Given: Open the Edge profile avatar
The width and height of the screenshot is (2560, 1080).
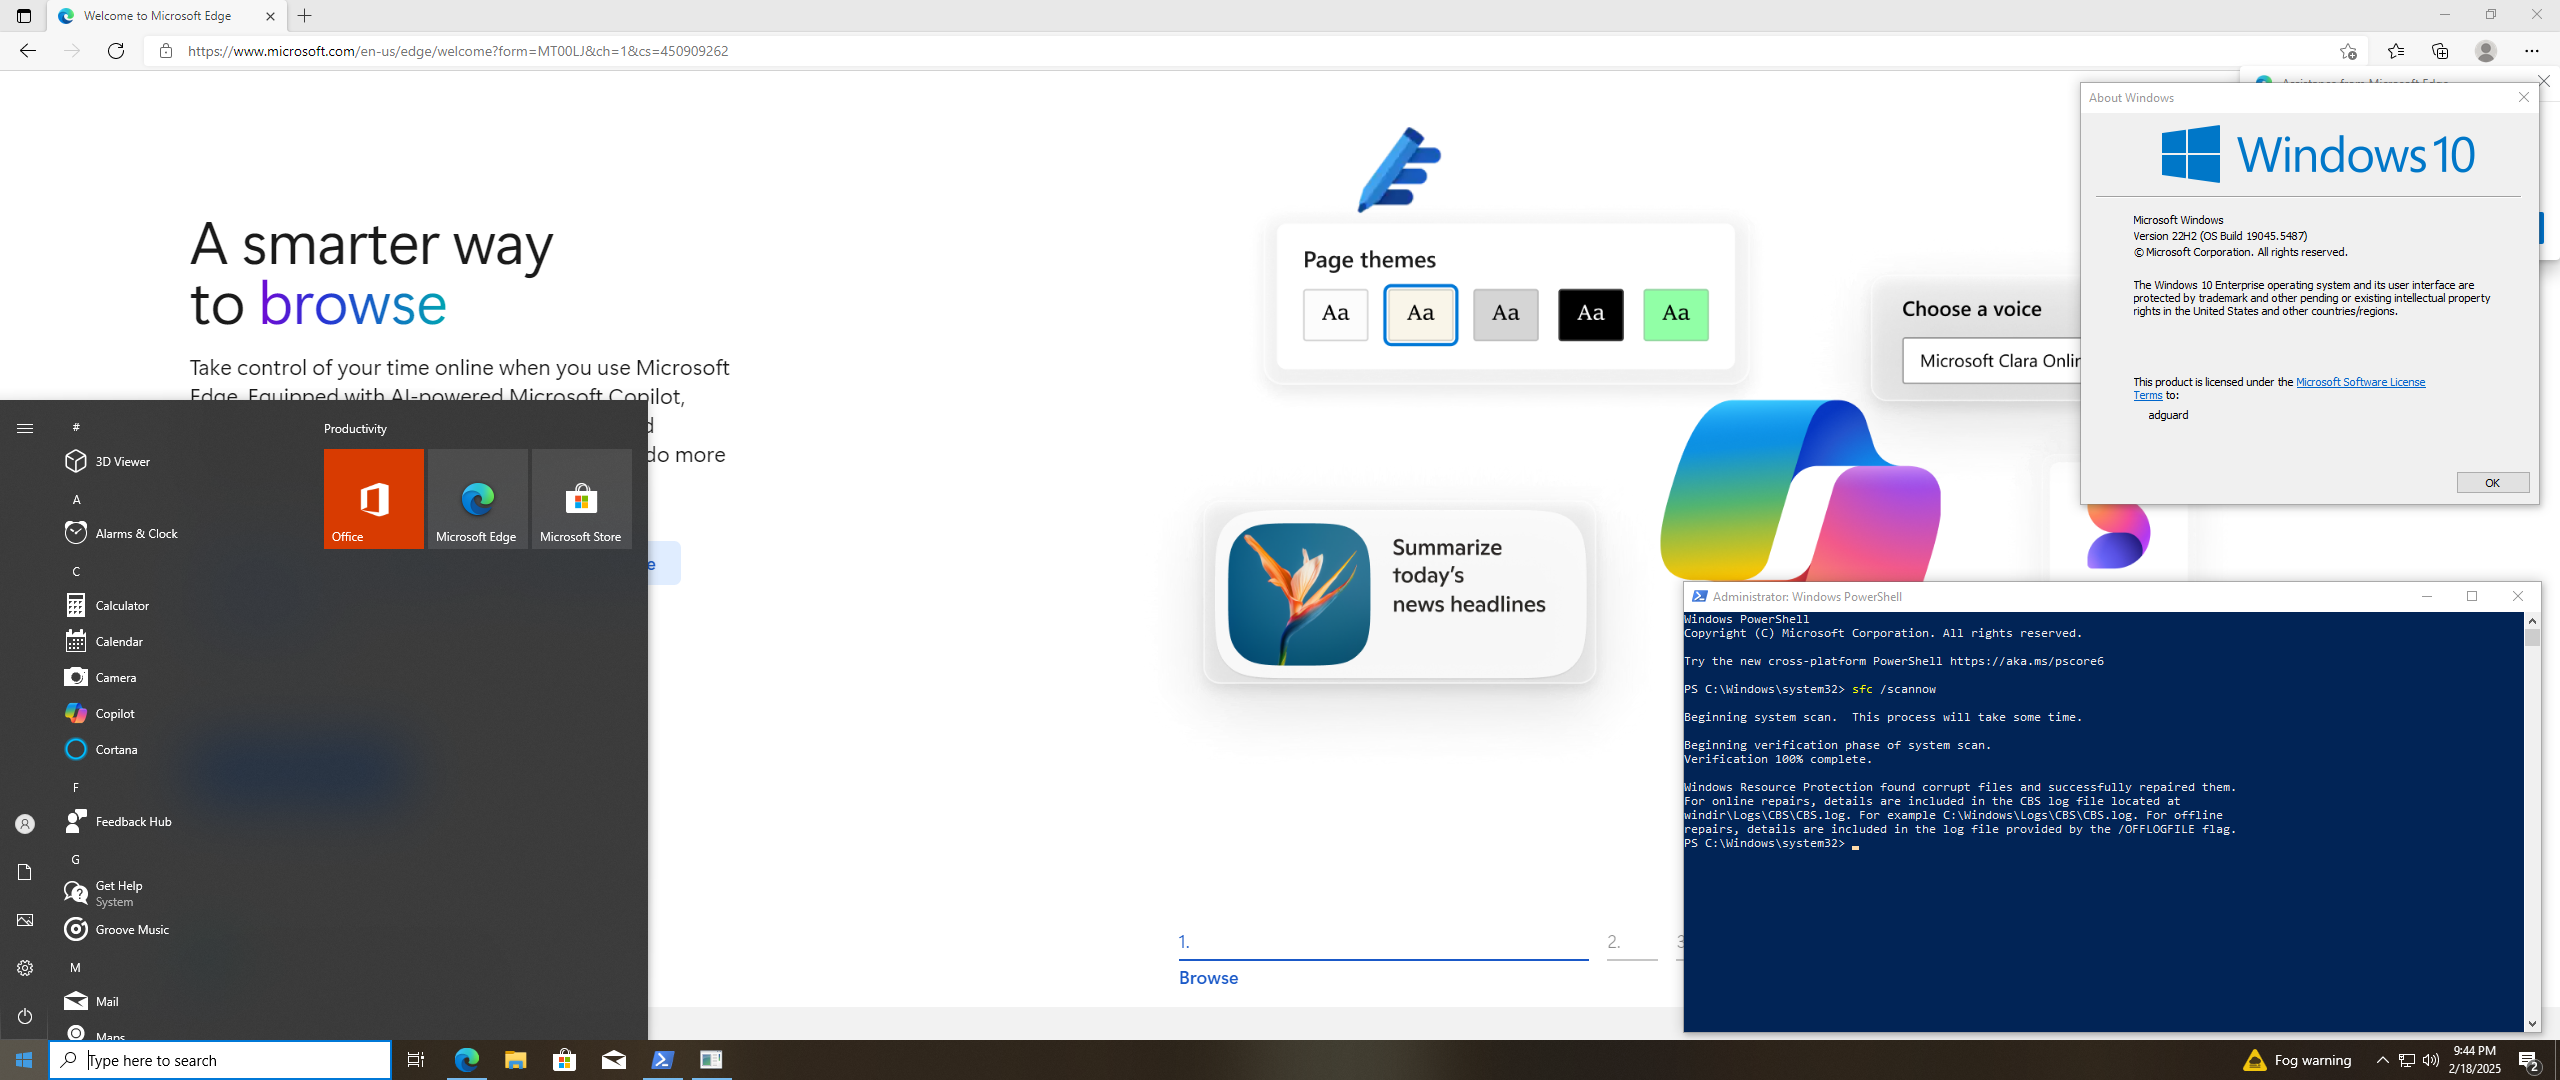Looking at the screenshot, I should [2486, 51].
